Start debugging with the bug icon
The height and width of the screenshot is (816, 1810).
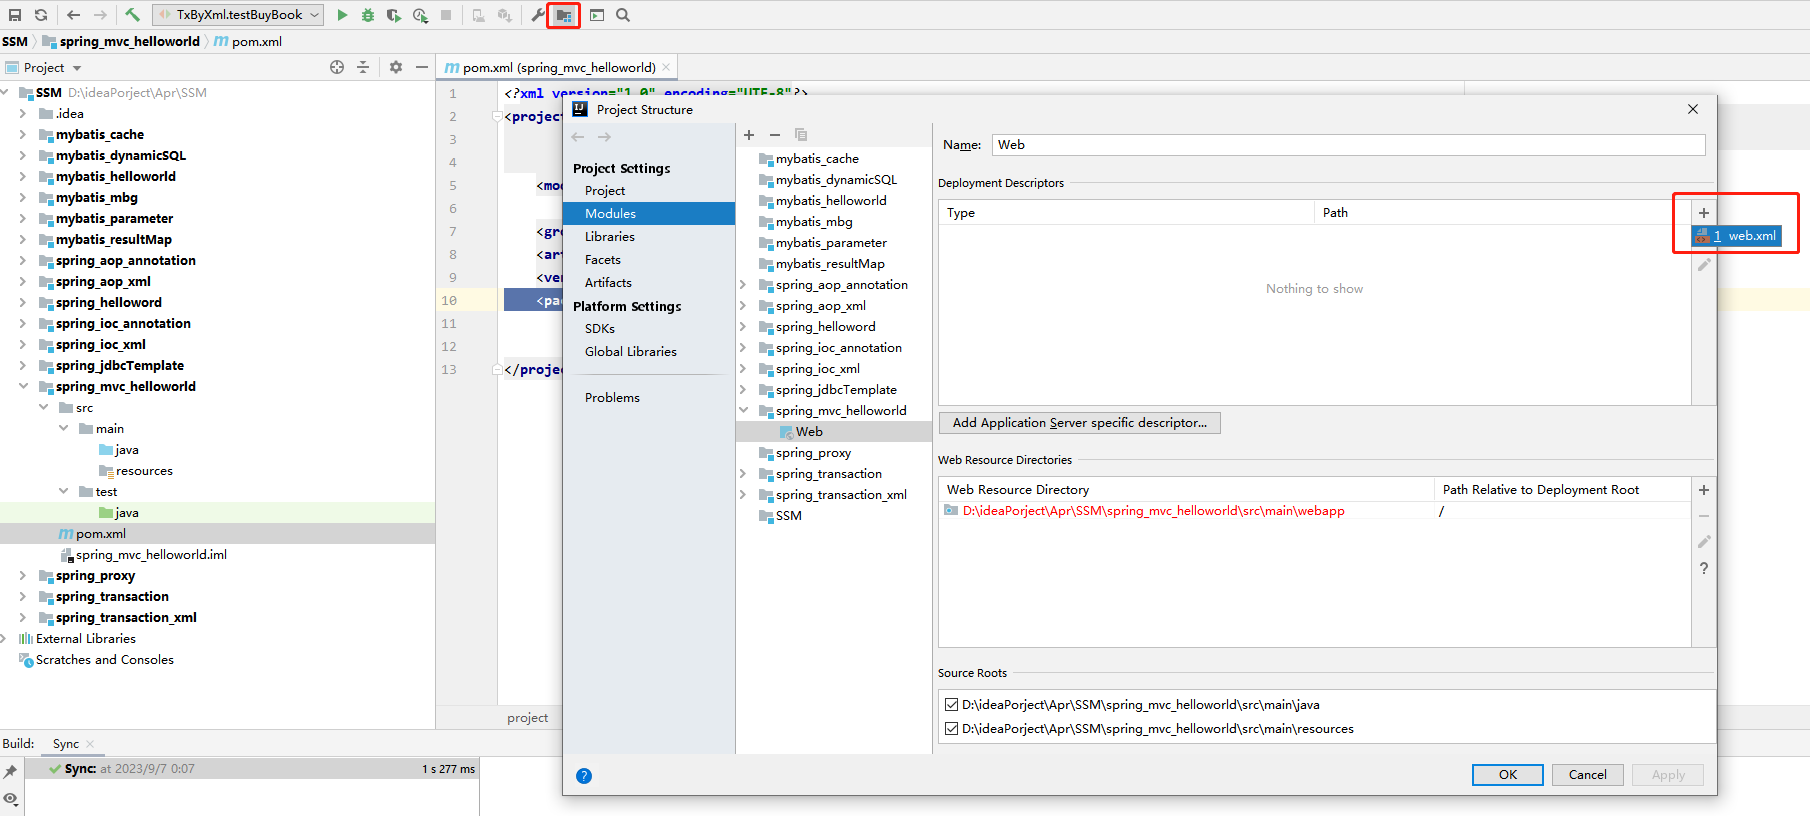point(368,15)
